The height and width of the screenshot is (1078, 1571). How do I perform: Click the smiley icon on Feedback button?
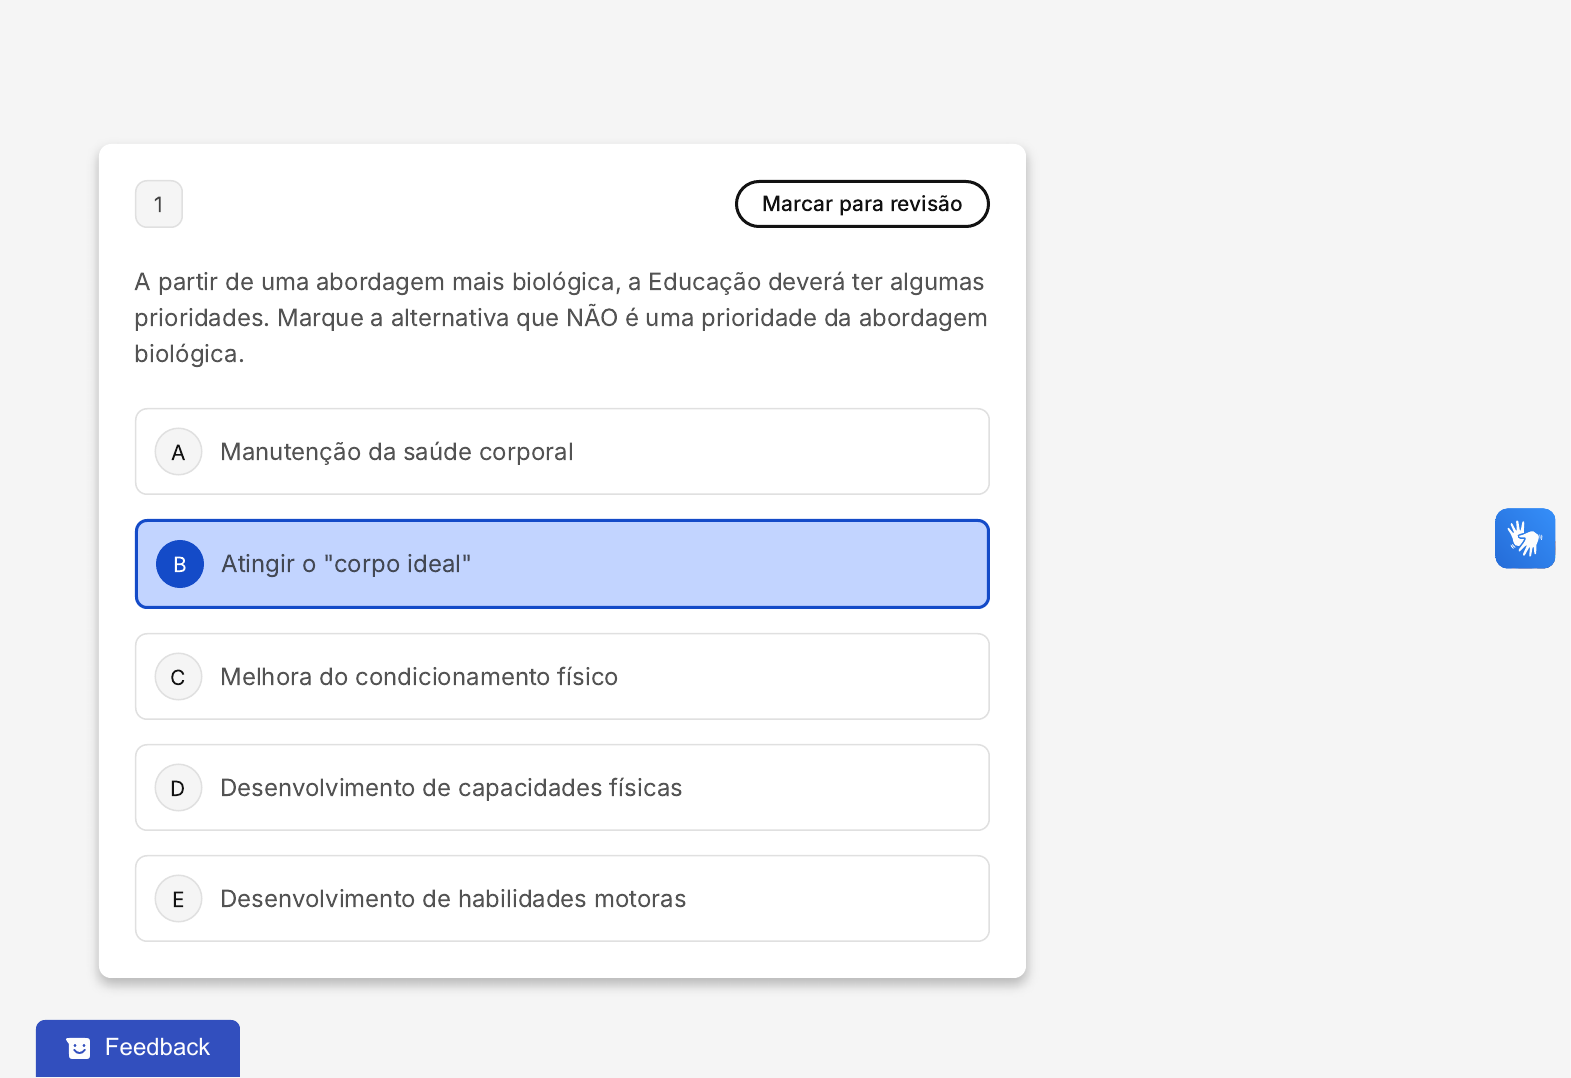(78, 1047)
